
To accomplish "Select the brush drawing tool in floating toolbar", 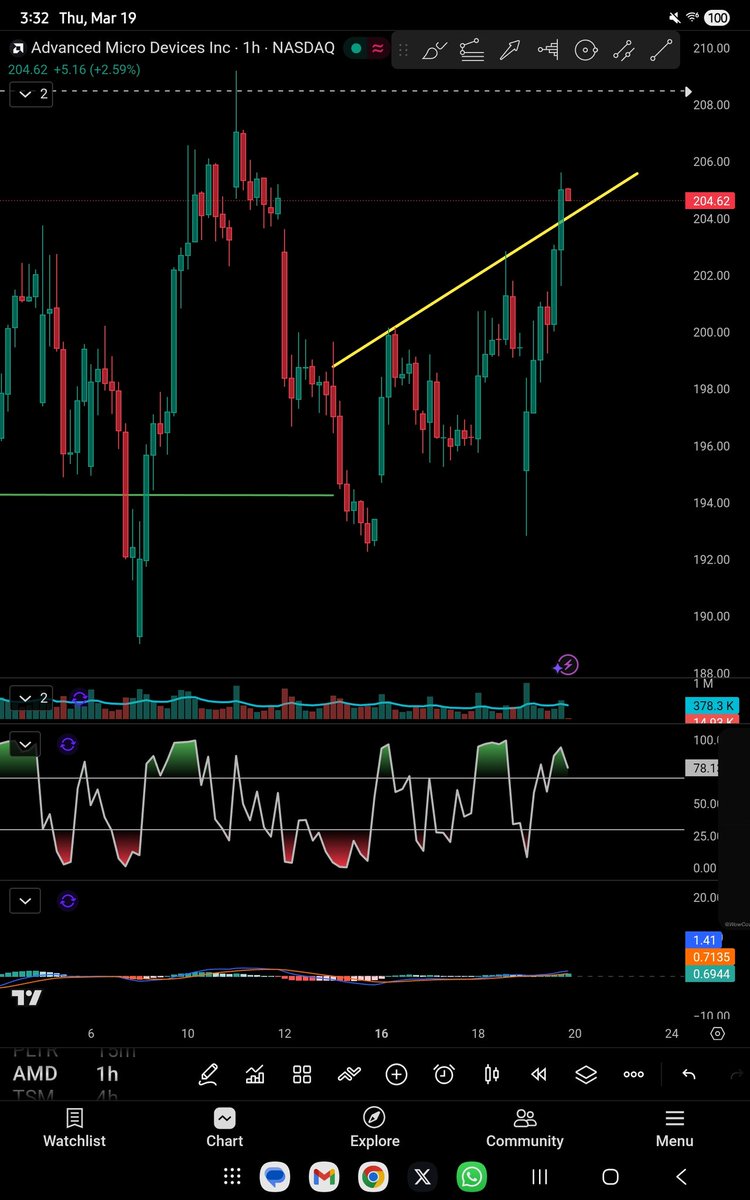I will [x=434, y=49].
